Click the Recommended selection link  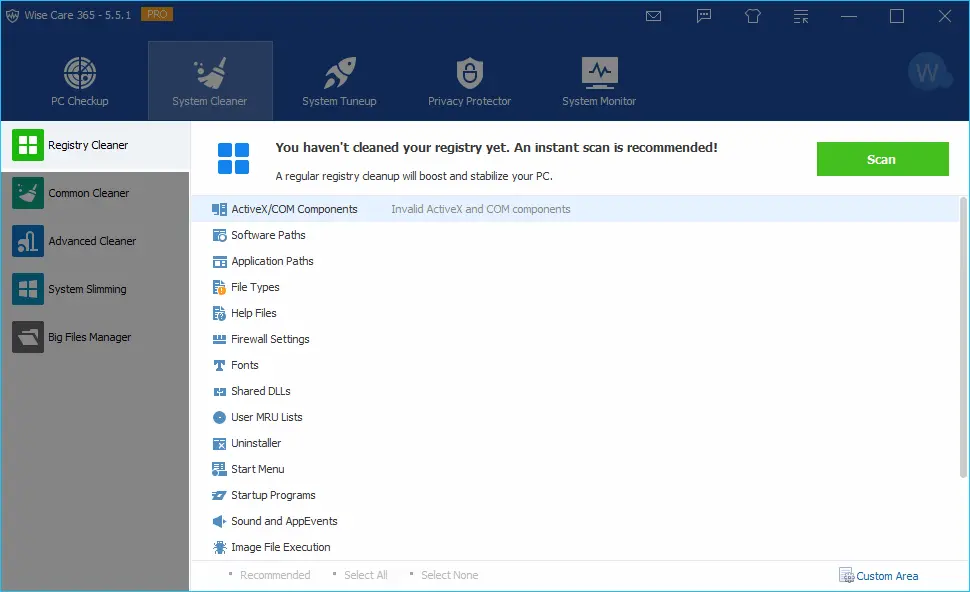275,575
